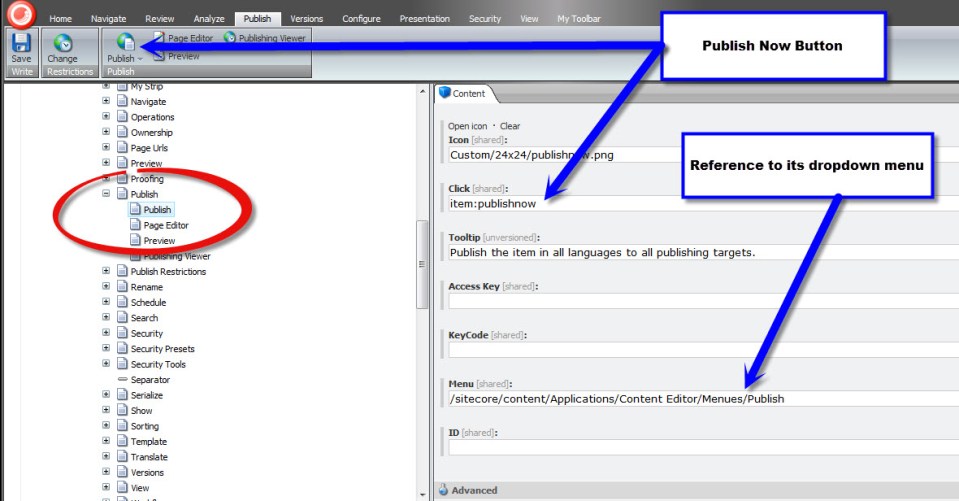Click Preview in the ribbon
The image size is (959, 501).
coord(183,56)
